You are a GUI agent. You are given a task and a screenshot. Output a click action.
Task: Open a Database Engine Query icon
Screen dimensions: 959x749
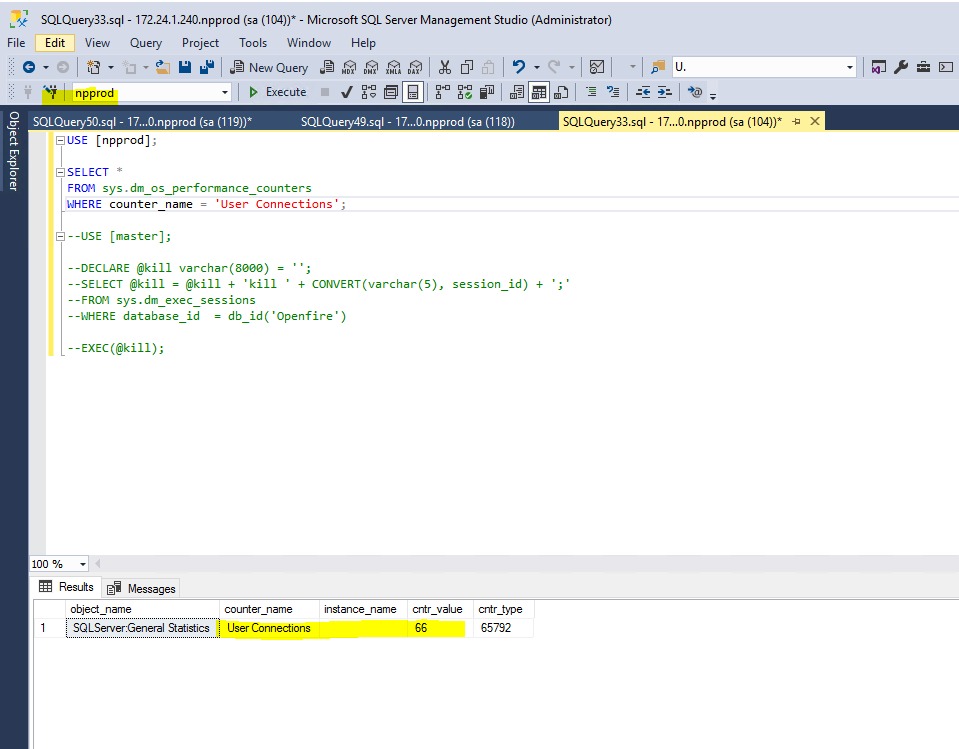click(x=327, y=67)
